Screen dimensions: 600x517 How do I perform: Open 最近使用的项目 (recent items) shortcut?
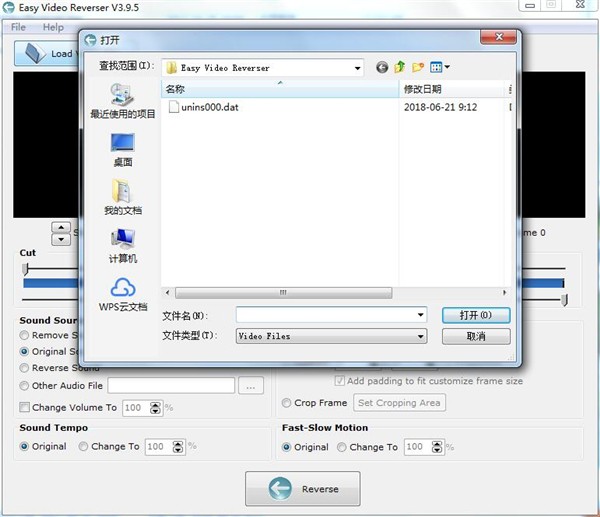(122, 101)
